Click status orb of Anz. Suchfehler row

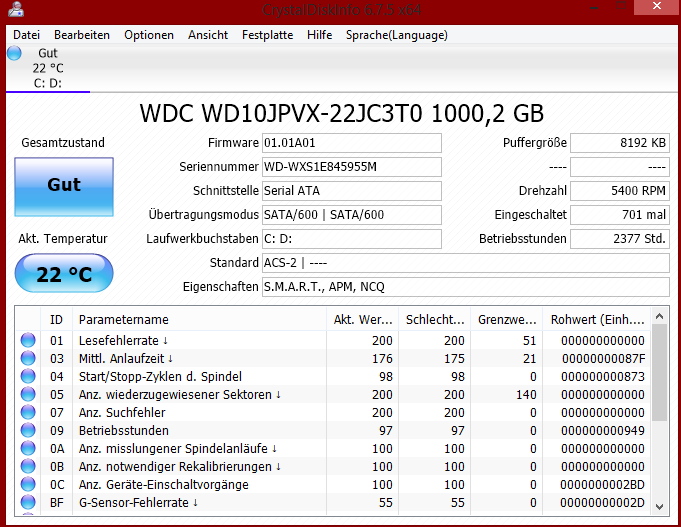(x=28, y=412)
